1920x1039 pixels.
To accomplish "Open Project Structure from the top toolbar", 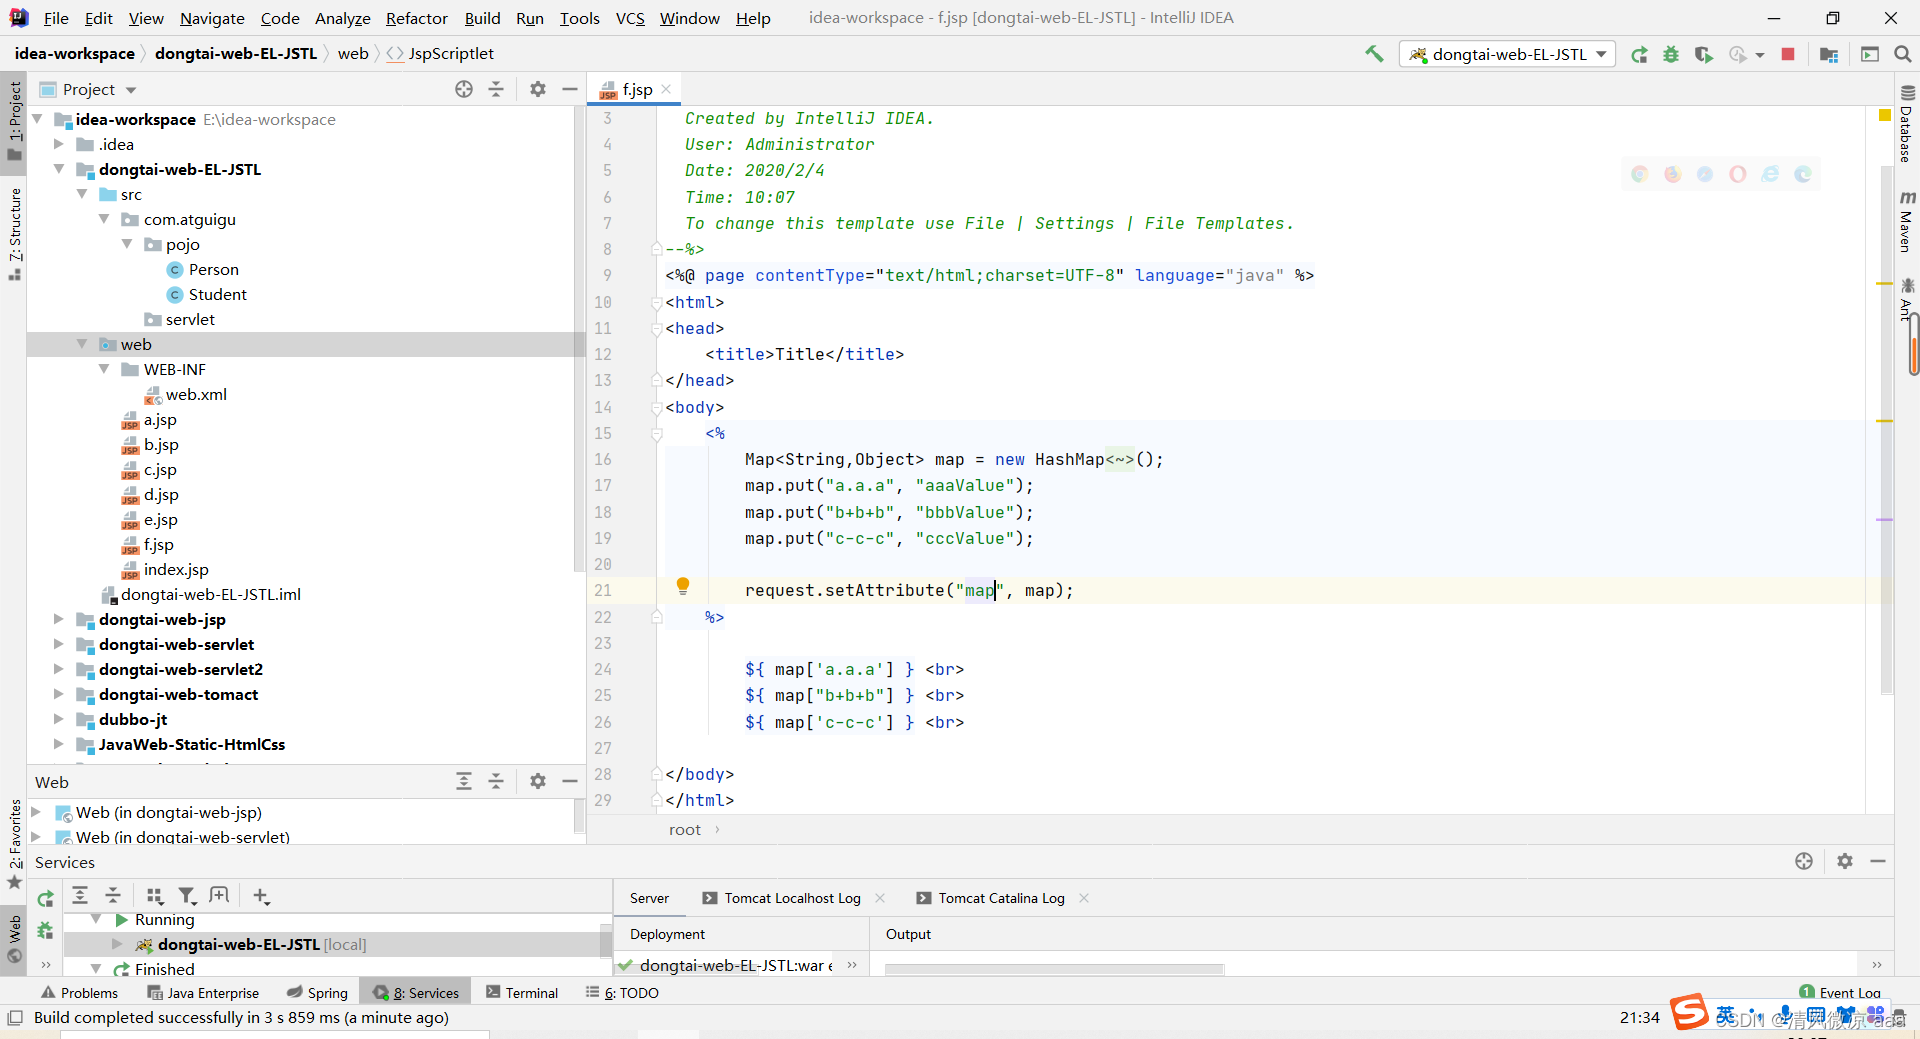I will click(1829, 54).
